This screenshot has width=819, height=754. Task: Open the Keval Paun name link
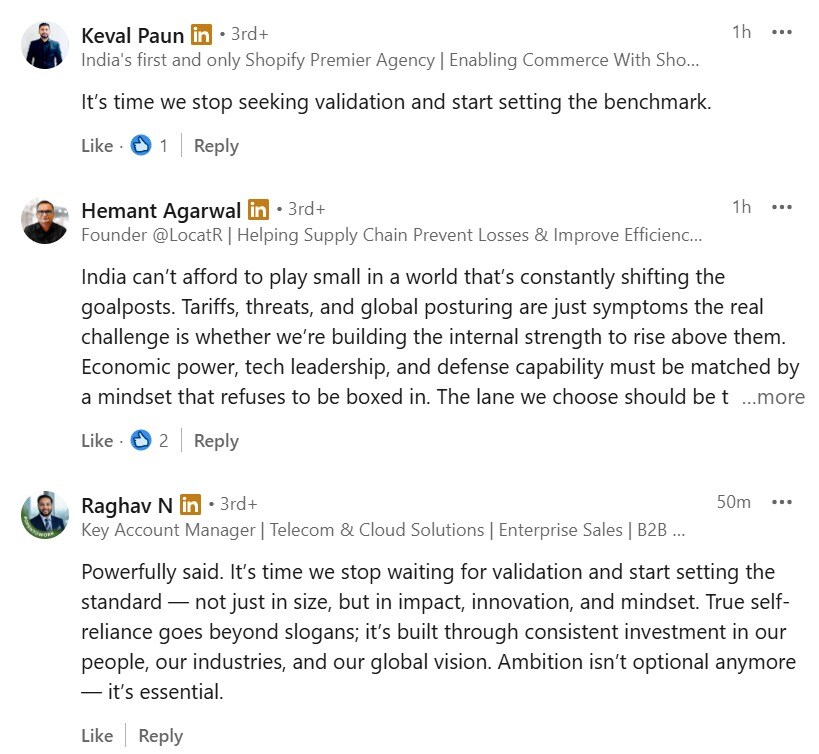point(133,36)
